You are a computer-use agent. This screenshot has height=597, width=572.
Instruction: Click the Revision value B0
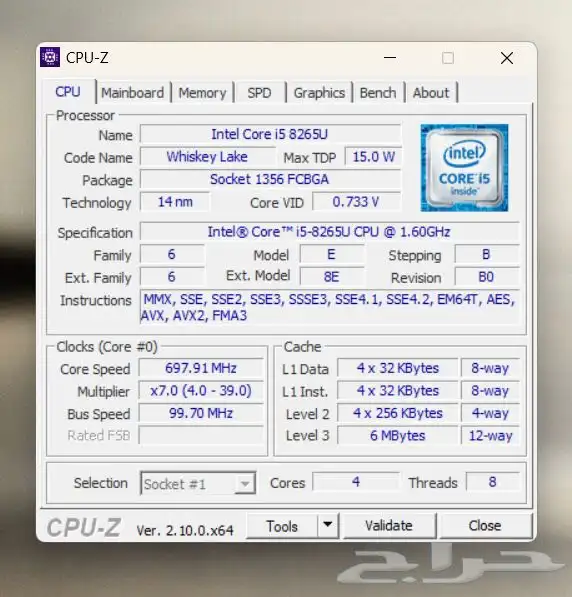tap(486, 277)
